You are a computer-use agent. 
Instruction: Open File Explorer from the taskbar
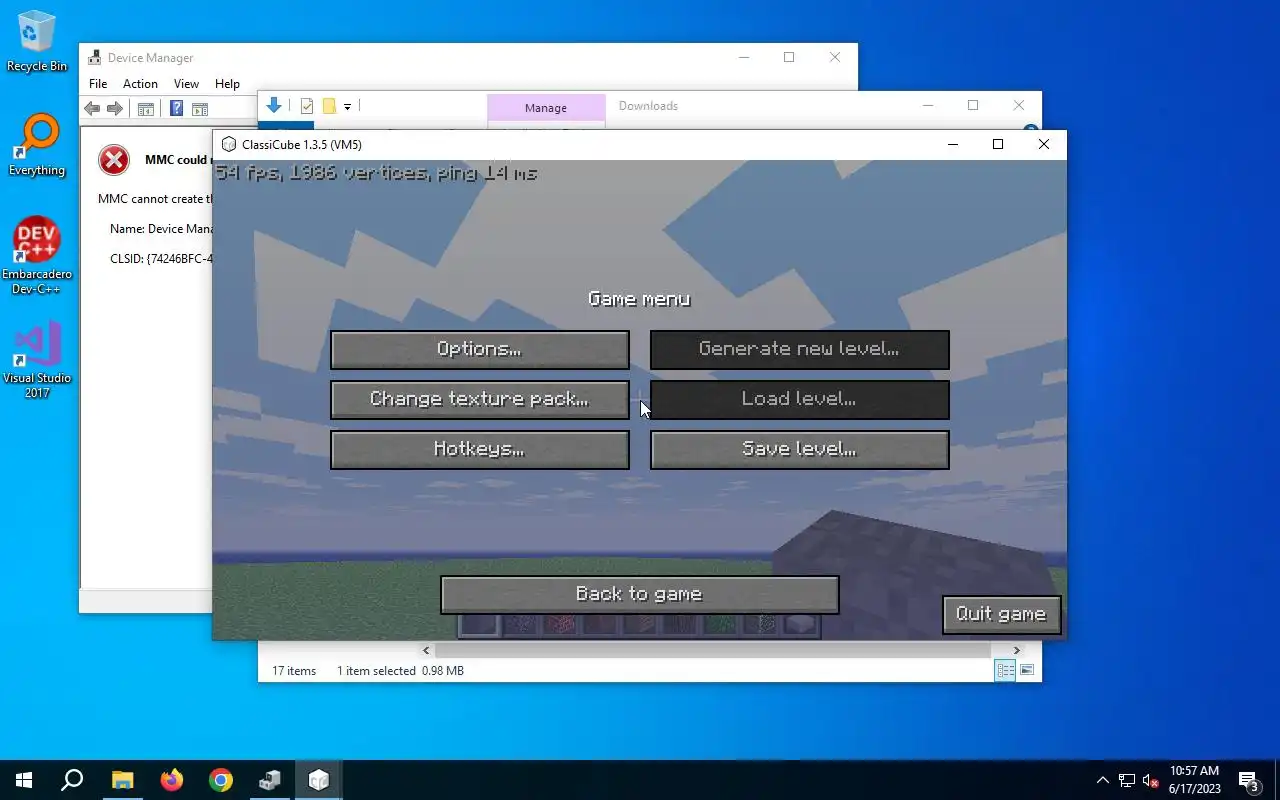pyautogui.click(x=122, y=780)
